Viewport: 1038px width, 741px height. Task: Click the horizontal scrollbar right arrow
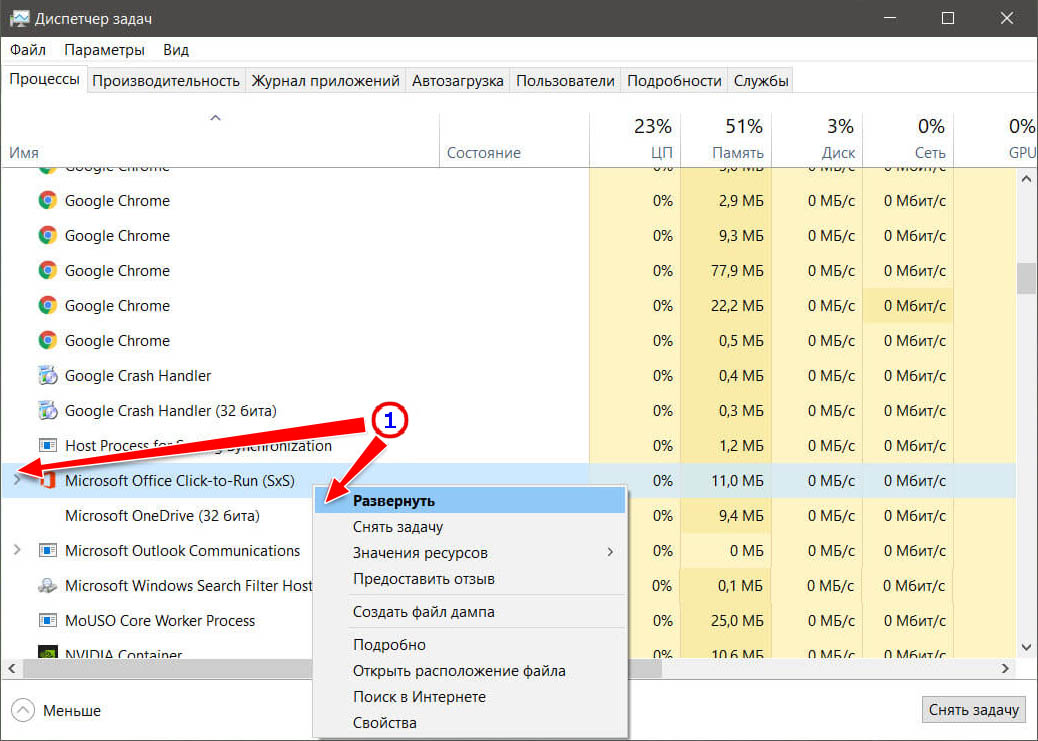click(x=1006, y=668)
